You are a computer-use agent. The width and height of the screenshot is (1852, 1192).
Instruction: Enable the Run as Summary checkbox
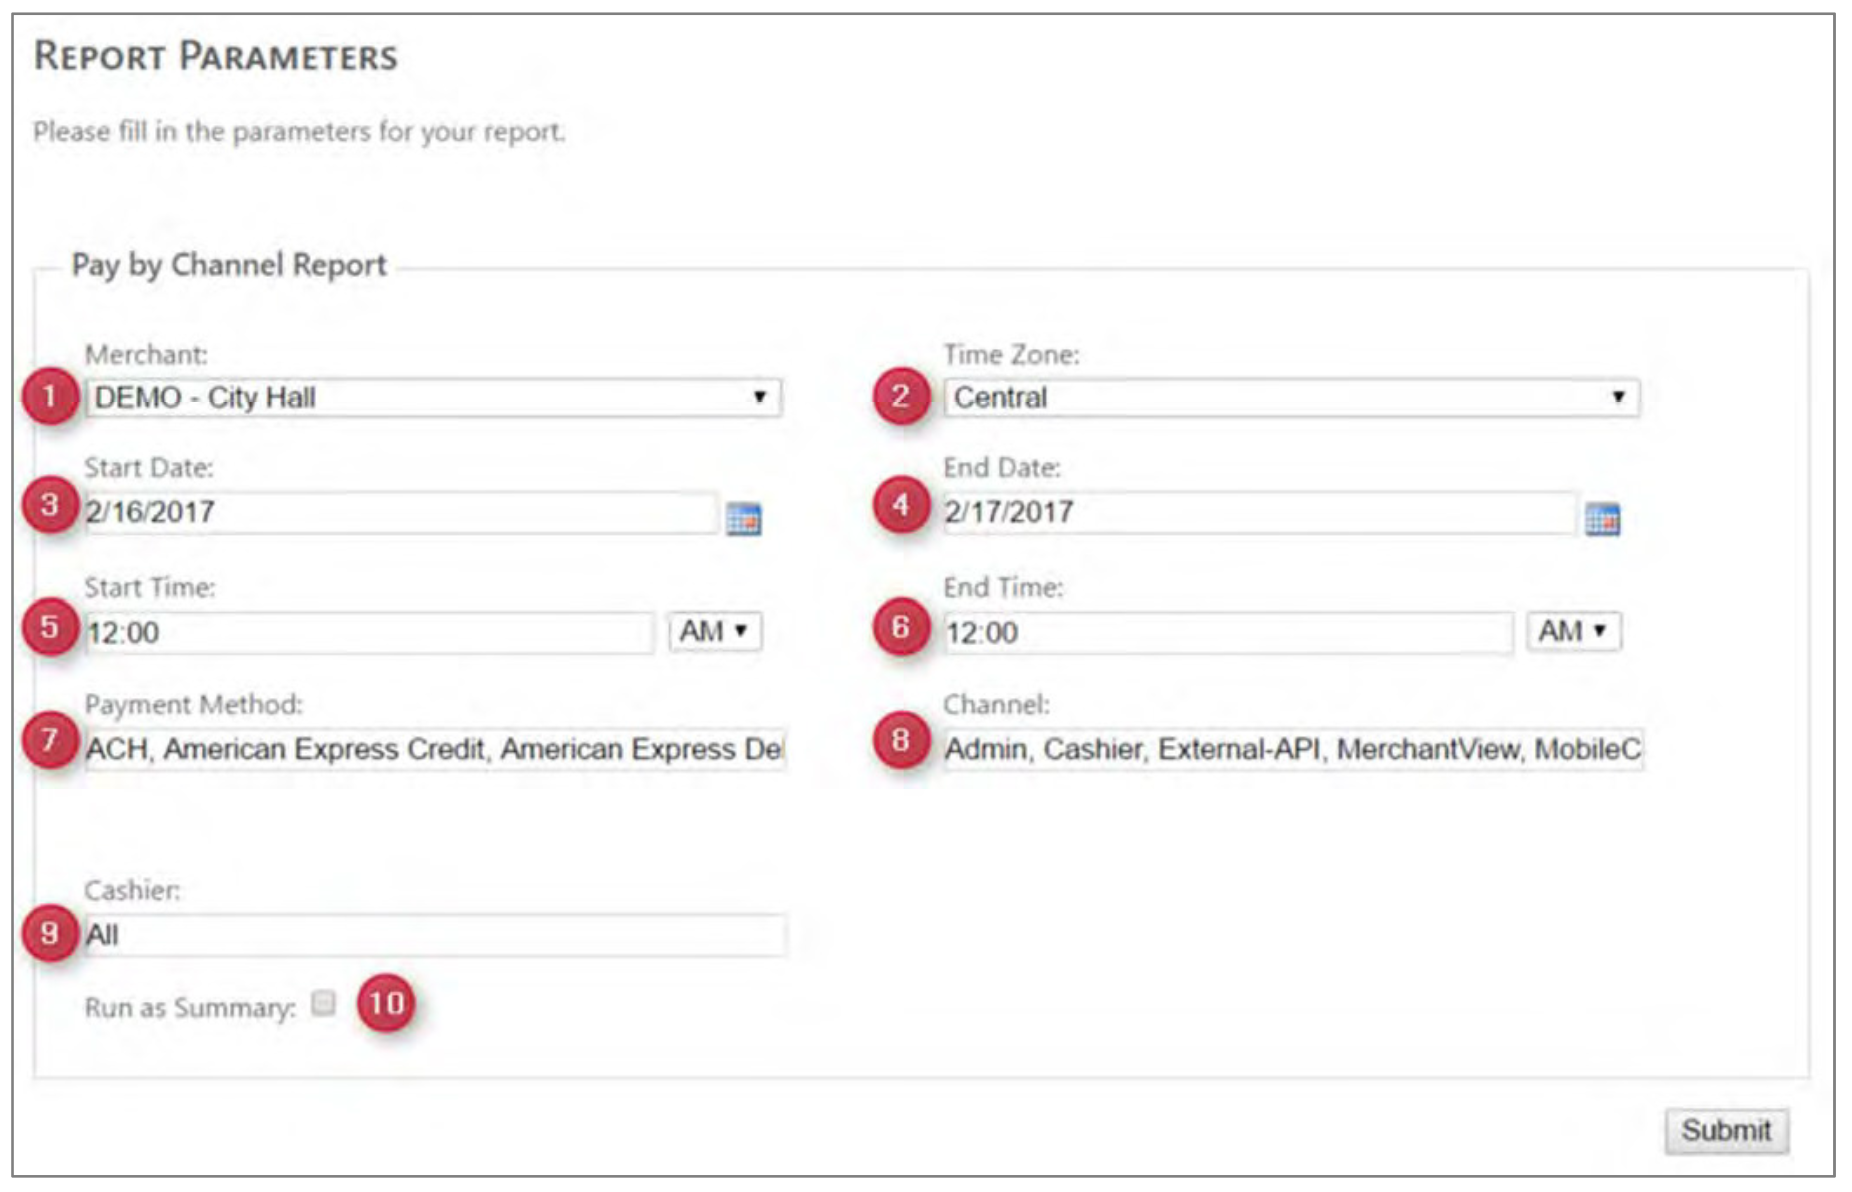[x=323, y=1003]
